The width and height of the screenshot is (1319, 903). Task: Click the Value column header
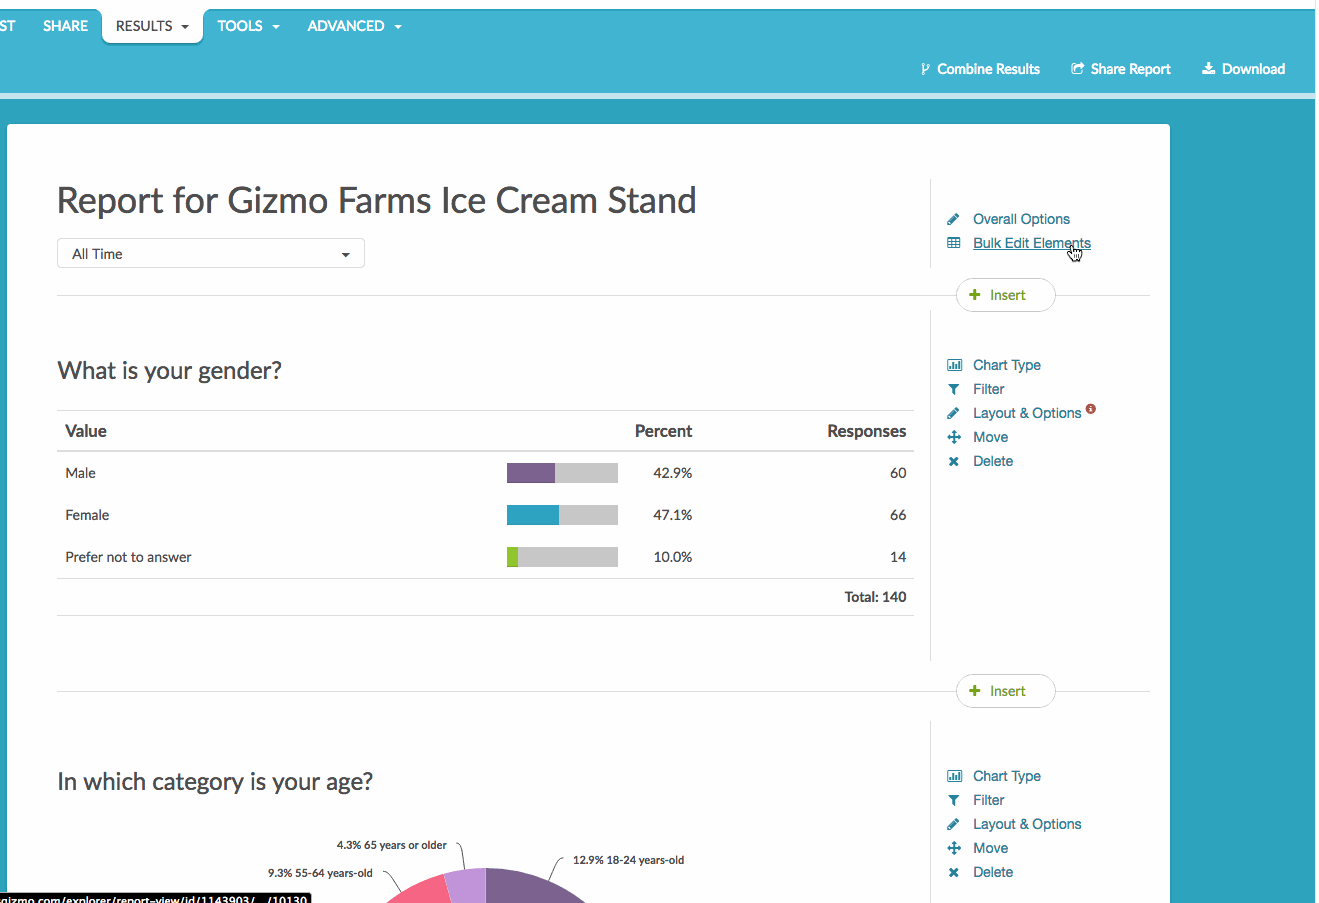click(x=86, y=431)
